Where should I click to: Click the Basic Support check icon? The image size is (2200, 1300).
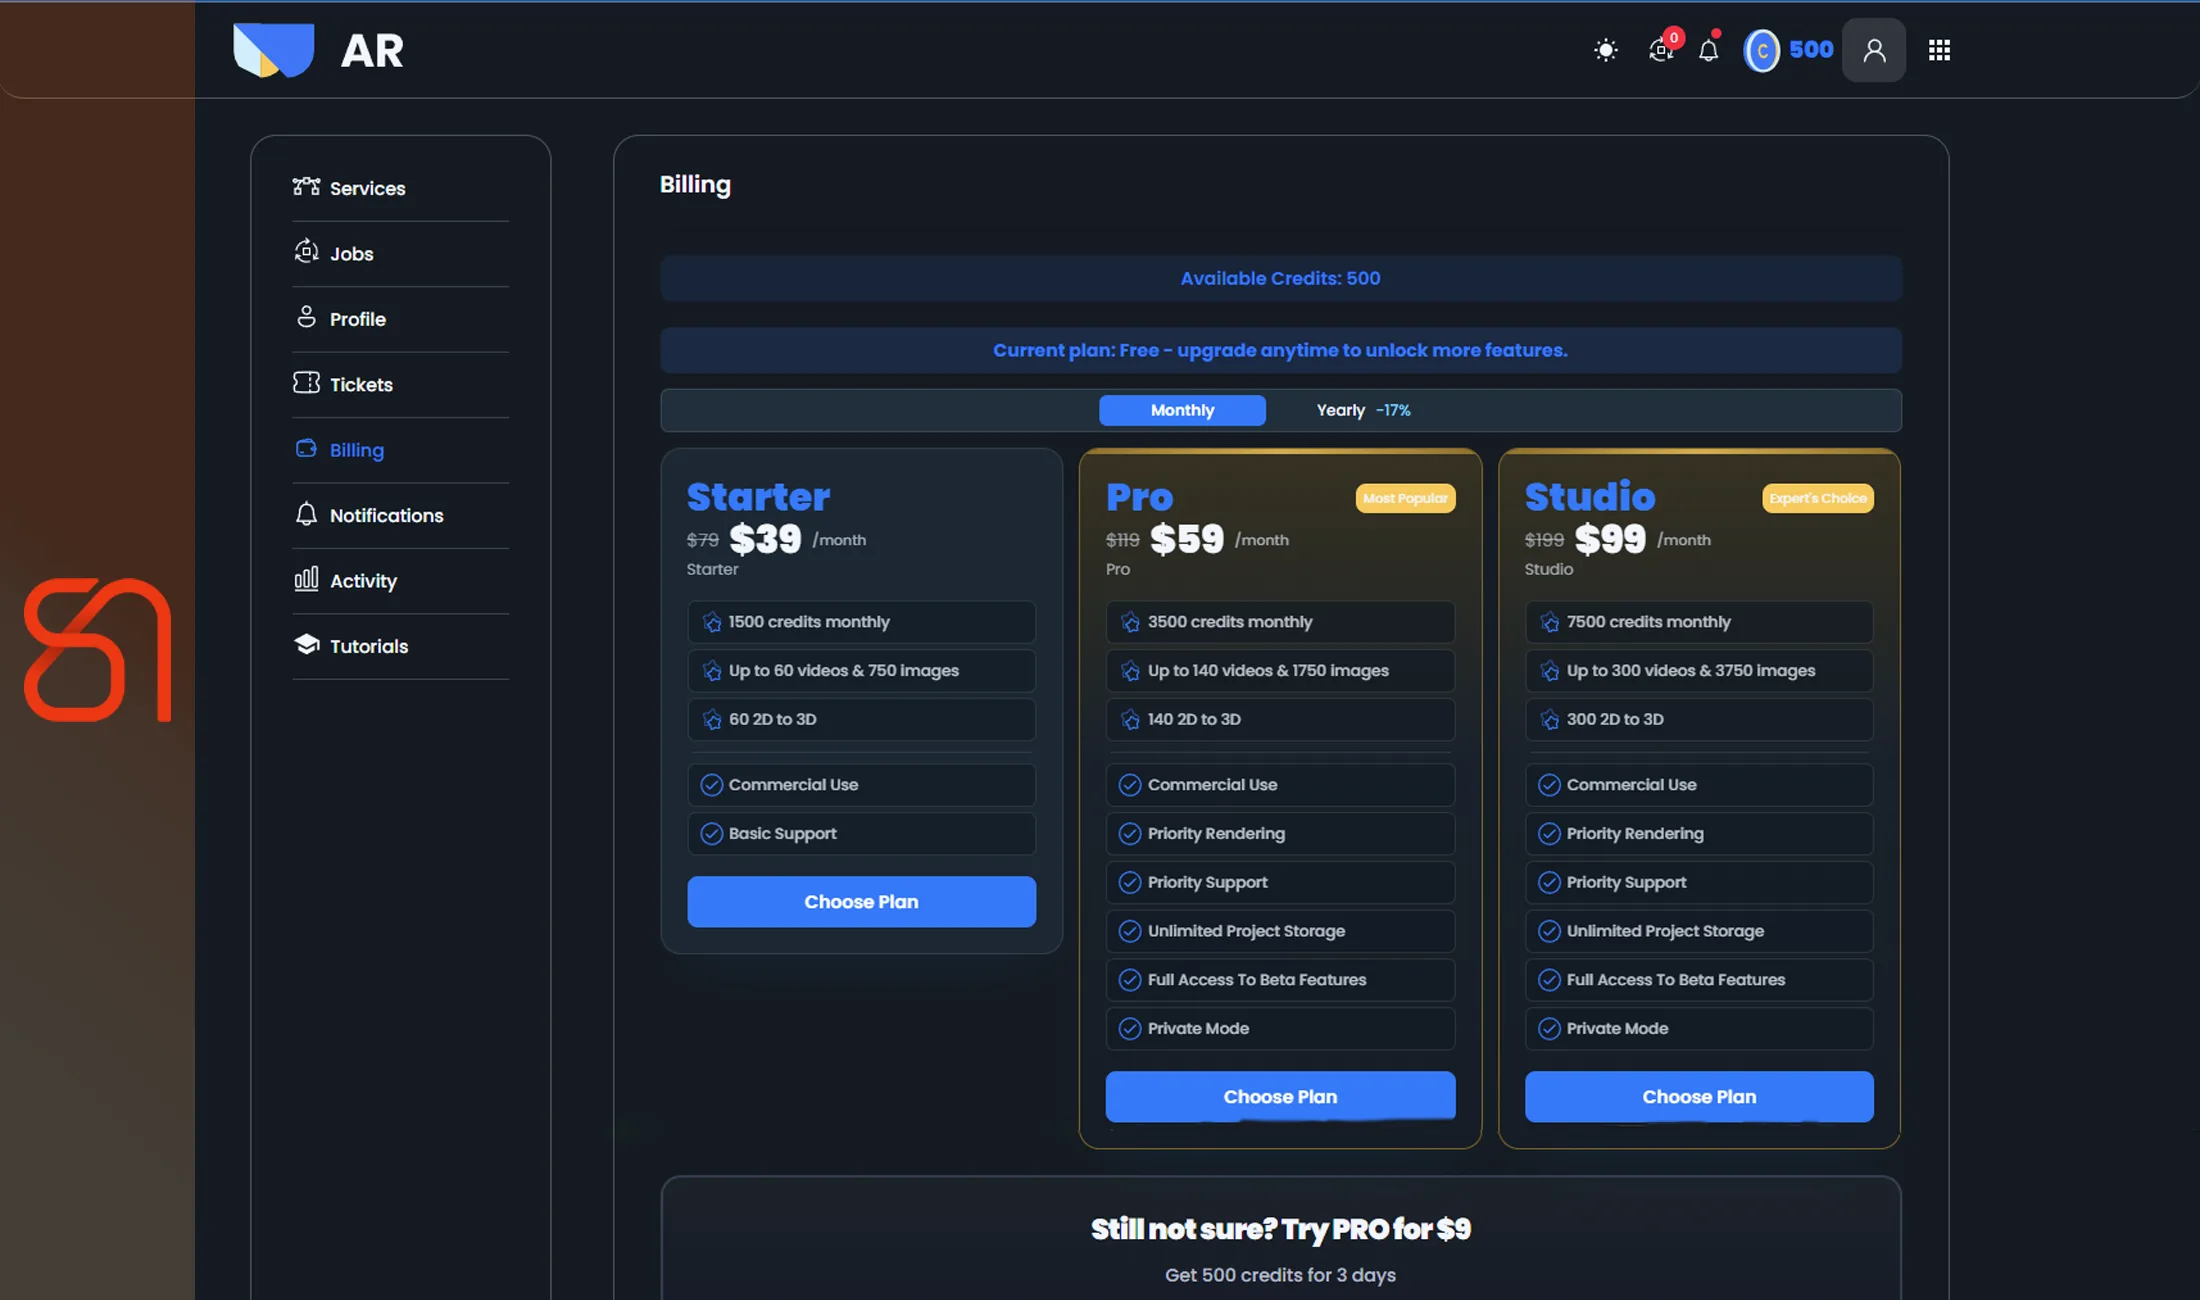tap(711, 833)
